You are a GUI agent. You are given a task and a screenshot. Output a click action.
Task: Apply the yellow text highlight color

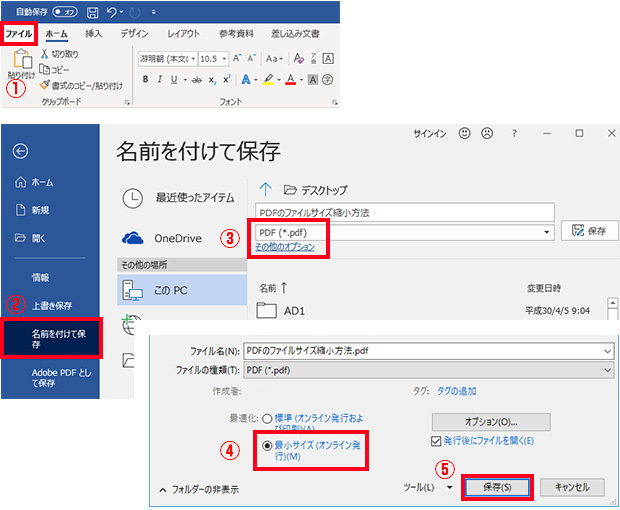268,79
